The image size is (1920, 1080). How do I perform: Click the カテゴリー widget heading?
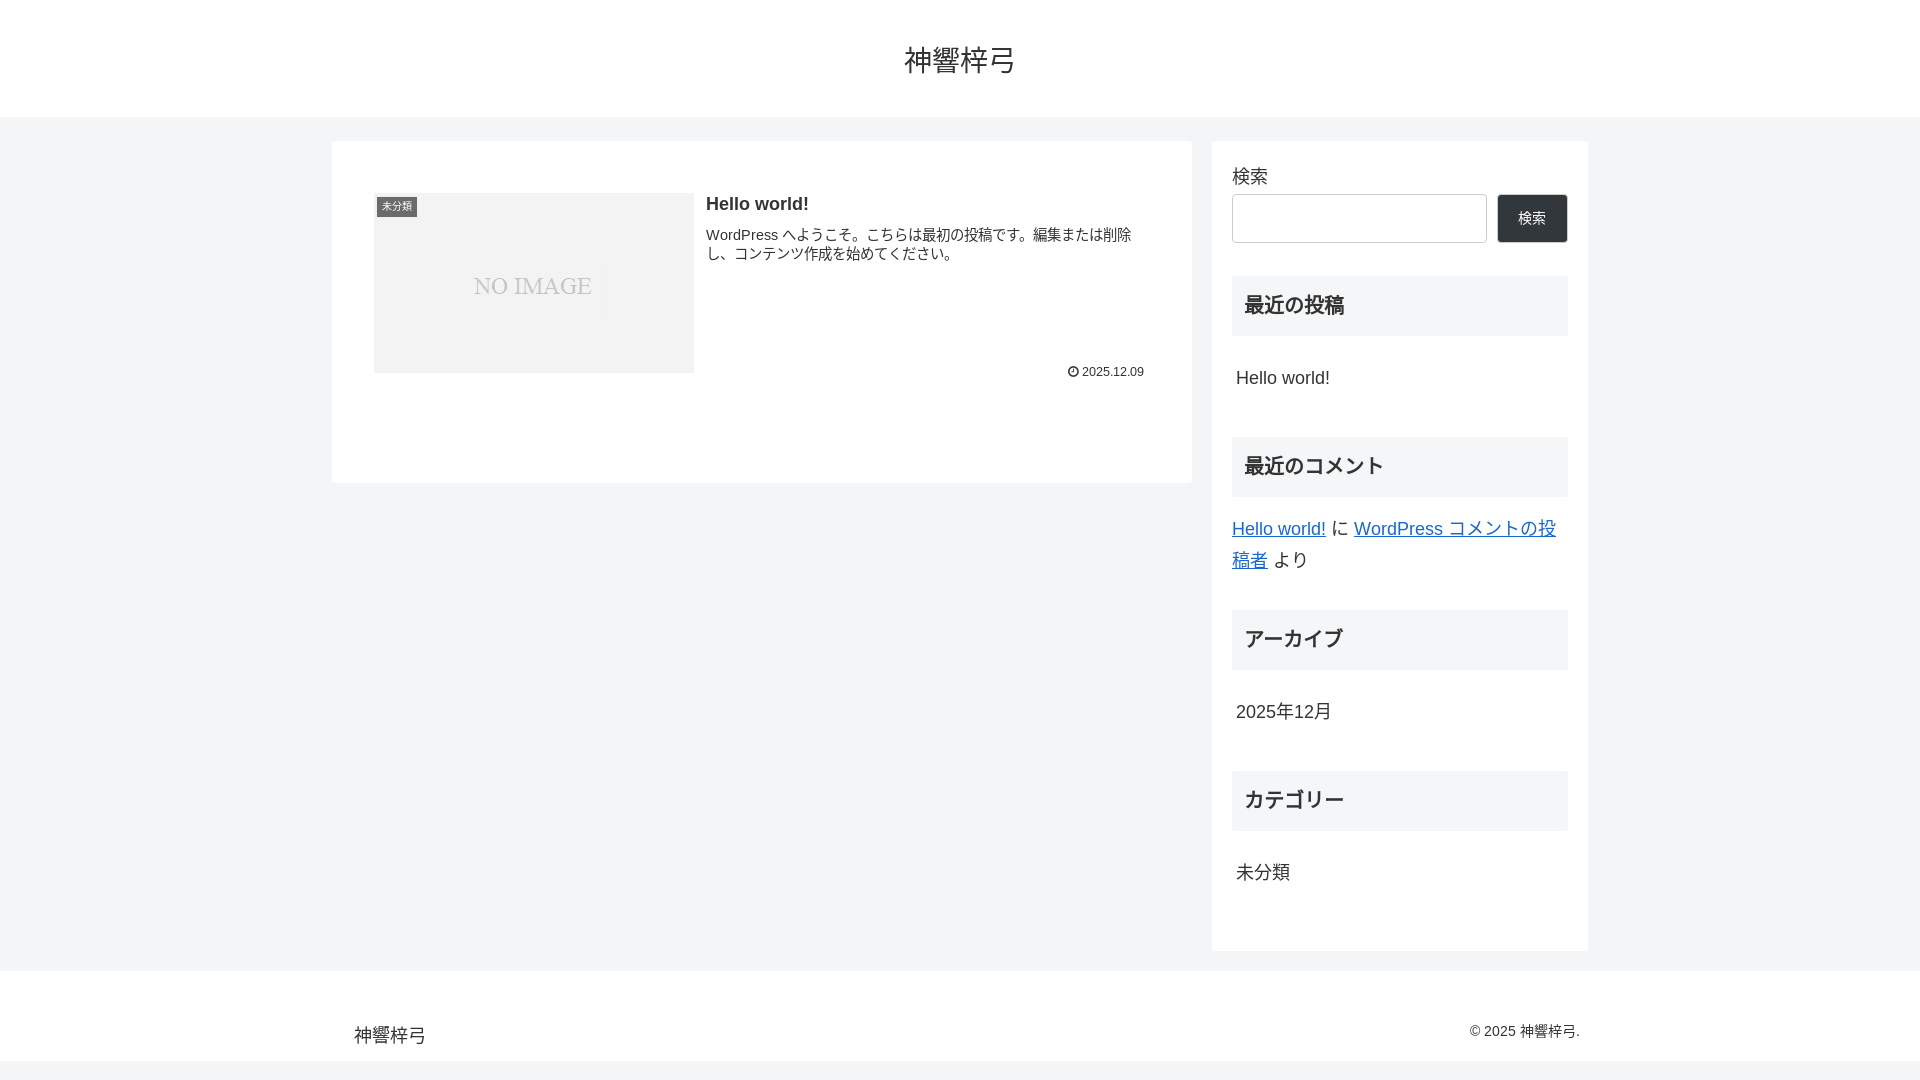coord(1400,801)
